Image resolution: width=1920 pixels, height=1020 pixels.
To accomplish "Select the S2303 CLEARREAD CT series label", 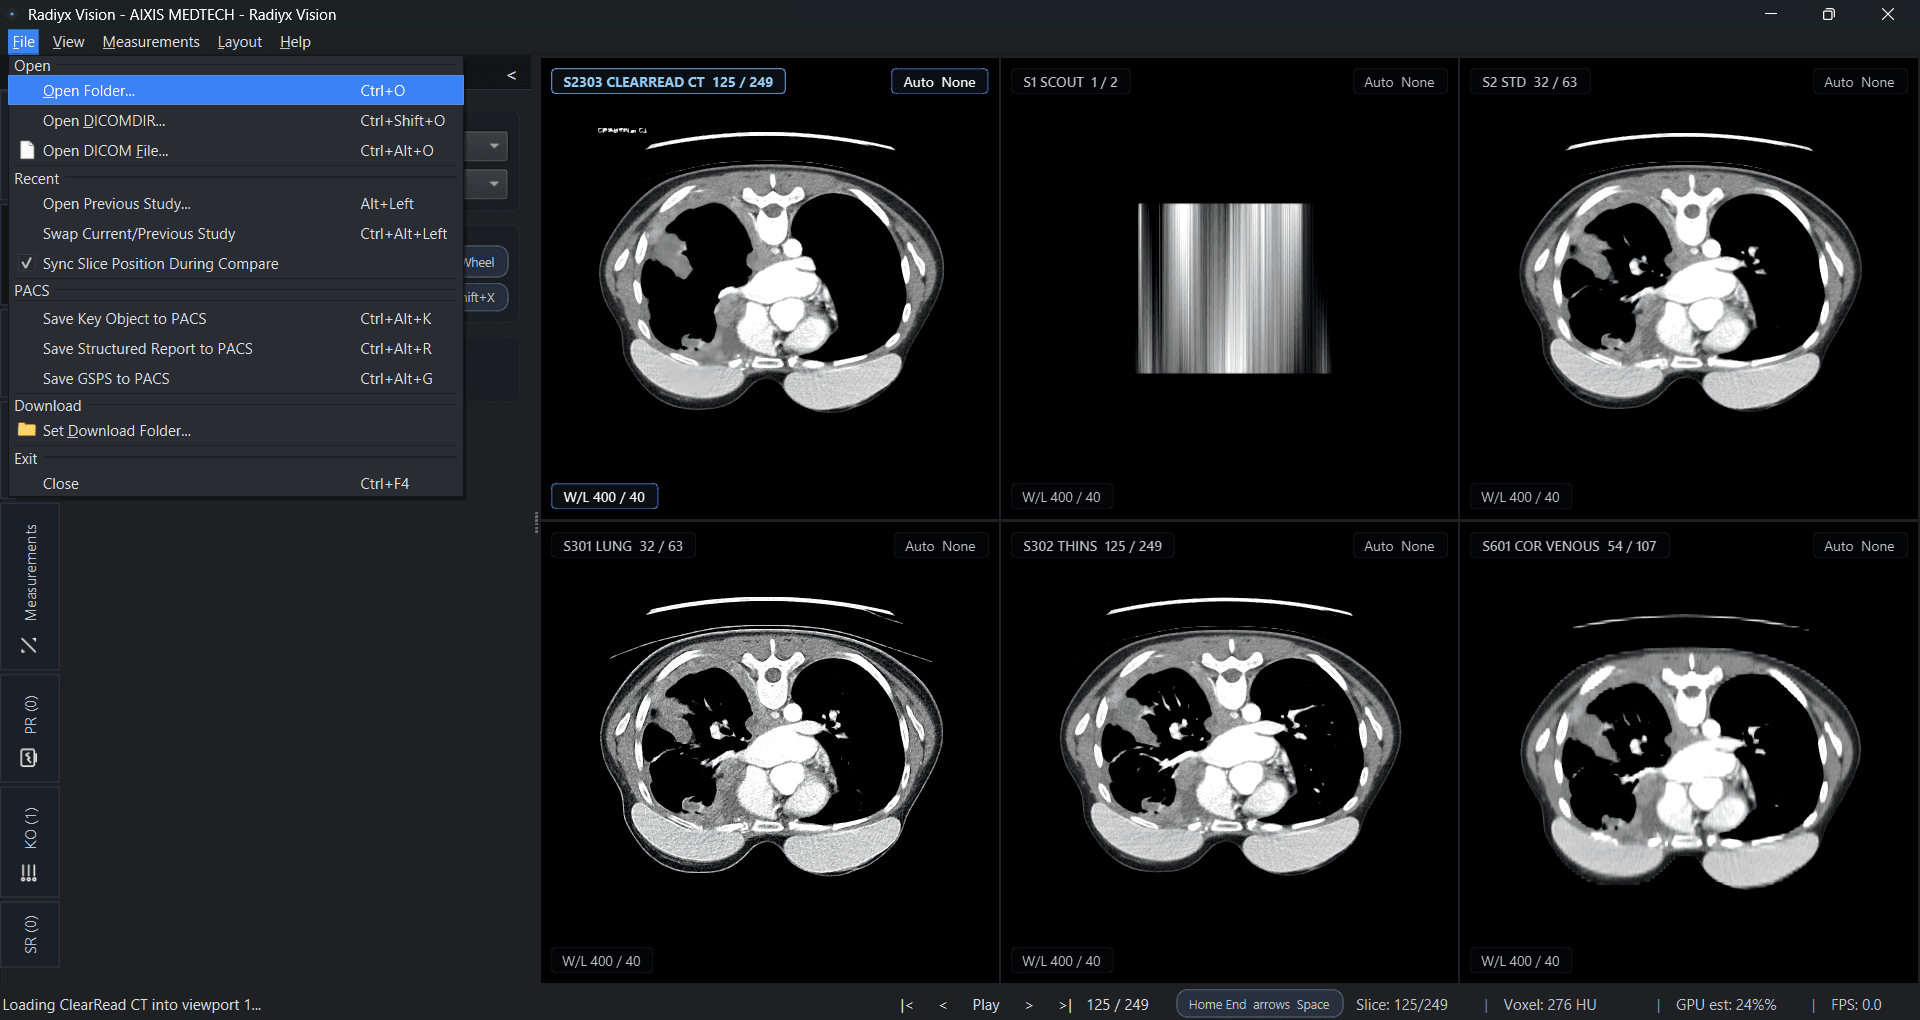I will 668,82.
